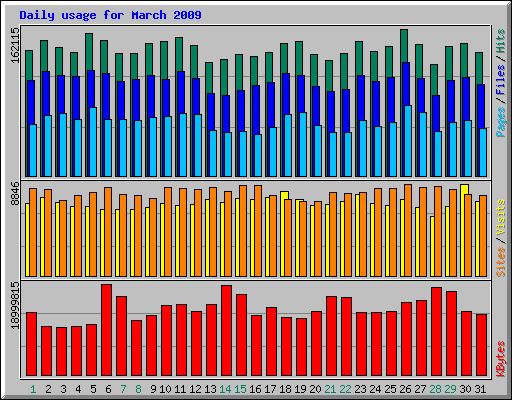The width and height of the screenshot is (512, 400).
Task: Click the cyan 'Pages' legend label
Action: click(x=500, y=122)
